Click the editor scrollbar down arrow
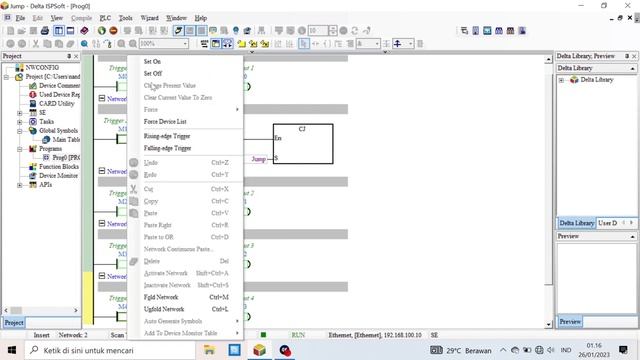This screenshot has height=360, width=640. pyautogui.click(x=549, y=324)
